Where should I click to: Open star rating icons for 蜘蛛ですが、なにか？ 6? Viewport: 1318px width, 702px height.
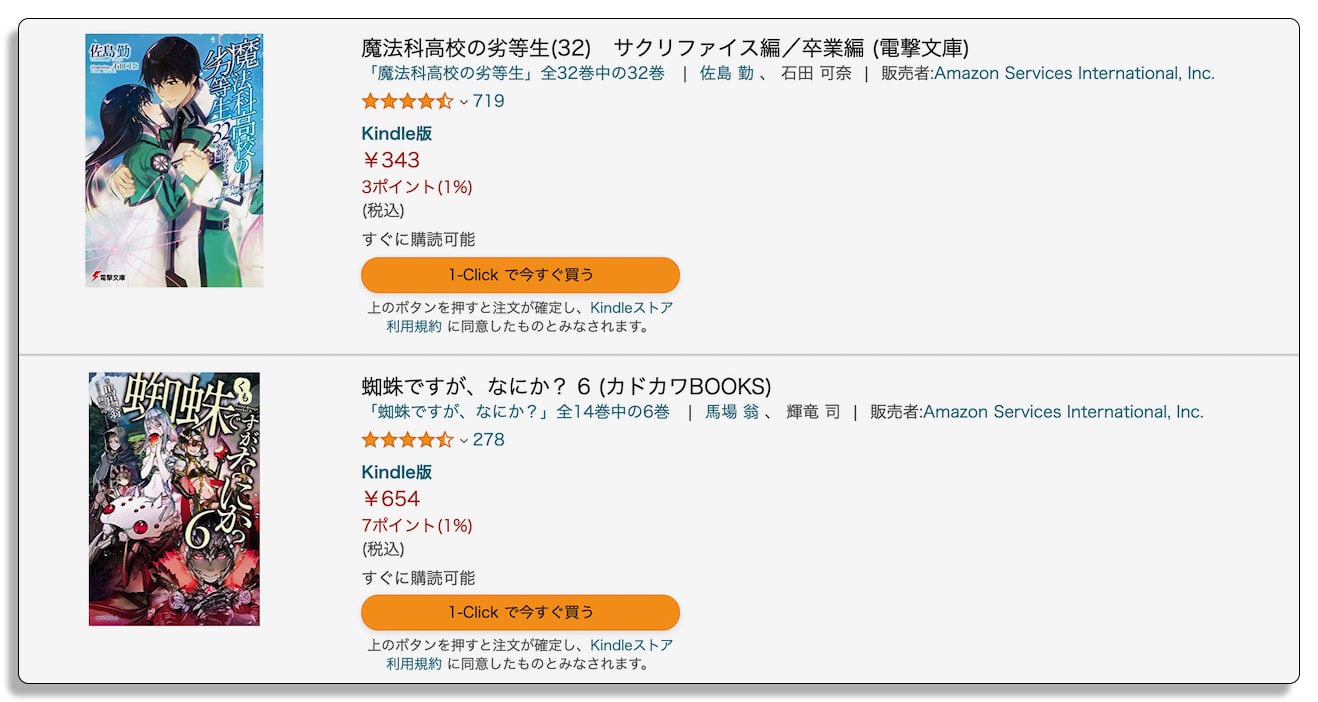tap(408, 440)
